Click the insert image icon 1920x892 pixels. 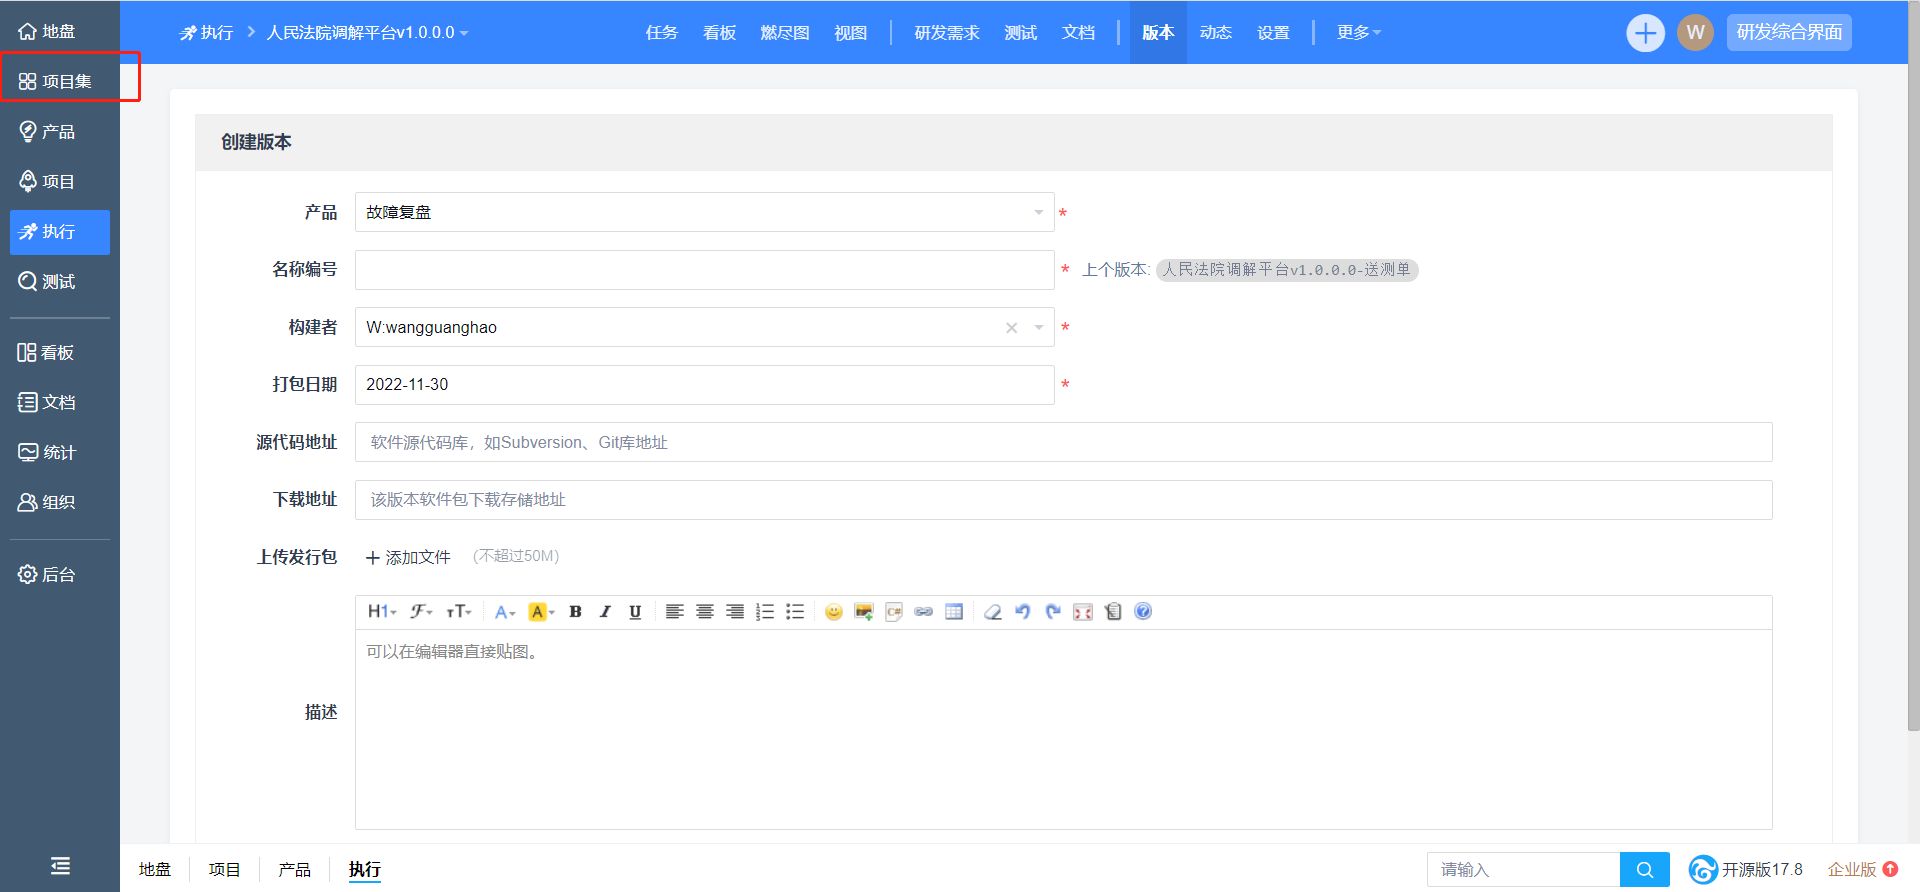coord(864,612)
